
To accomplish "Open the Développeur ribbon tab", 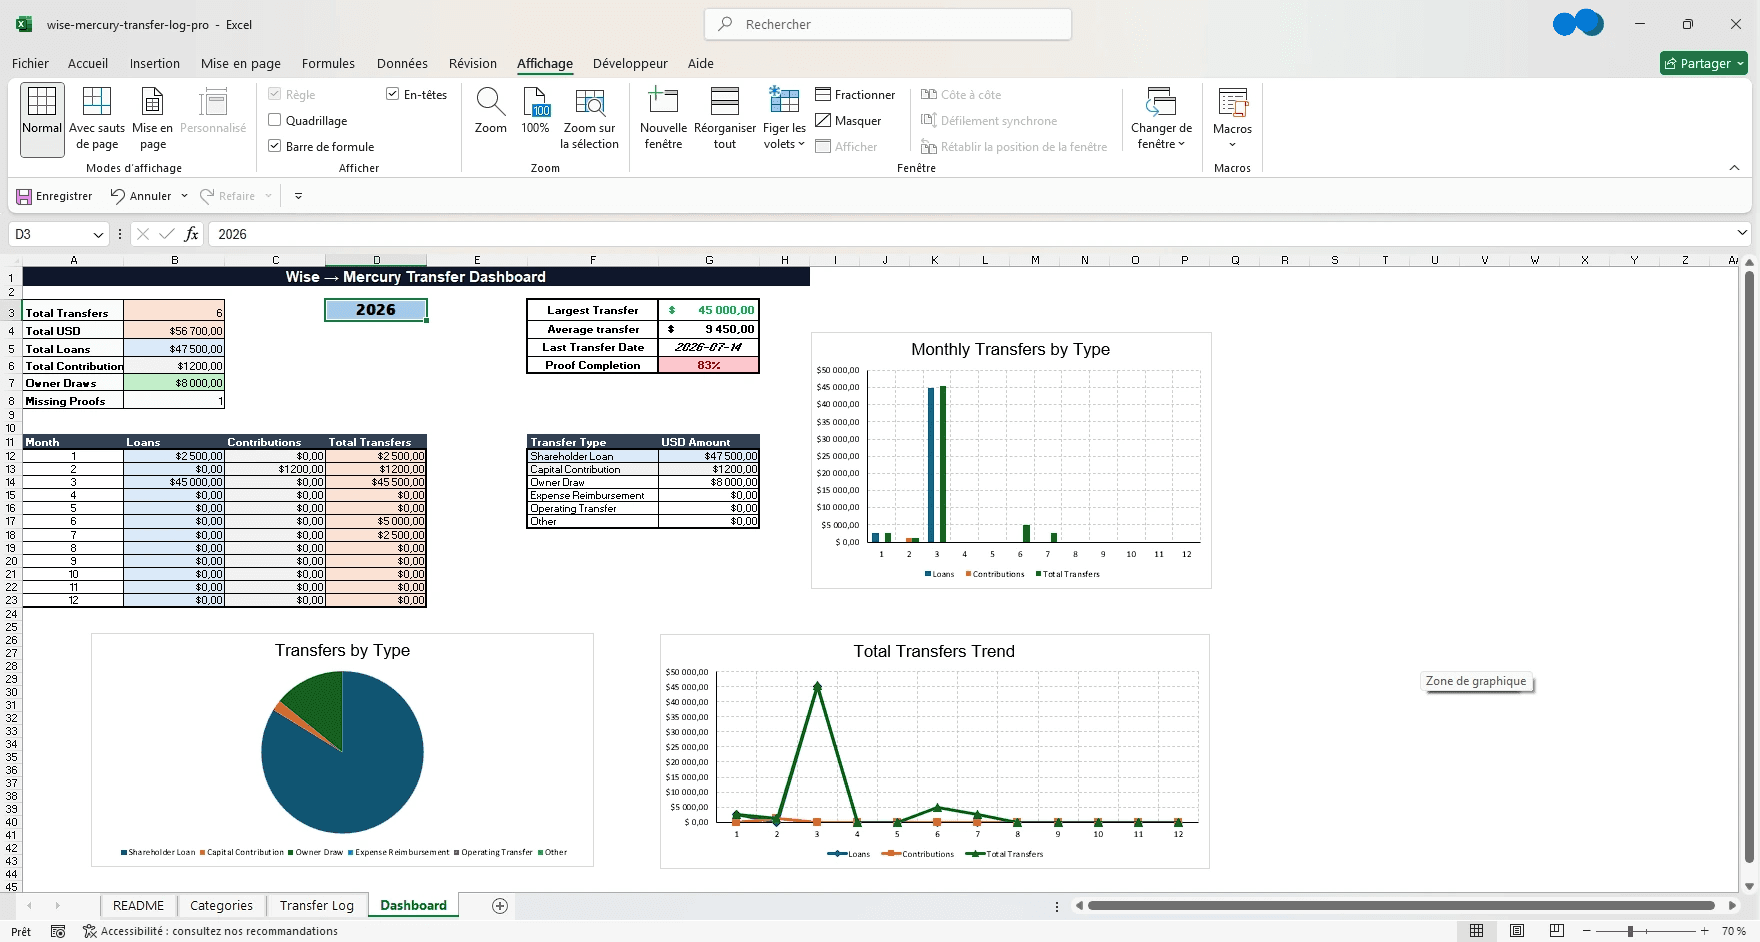I will click(630, 63).
